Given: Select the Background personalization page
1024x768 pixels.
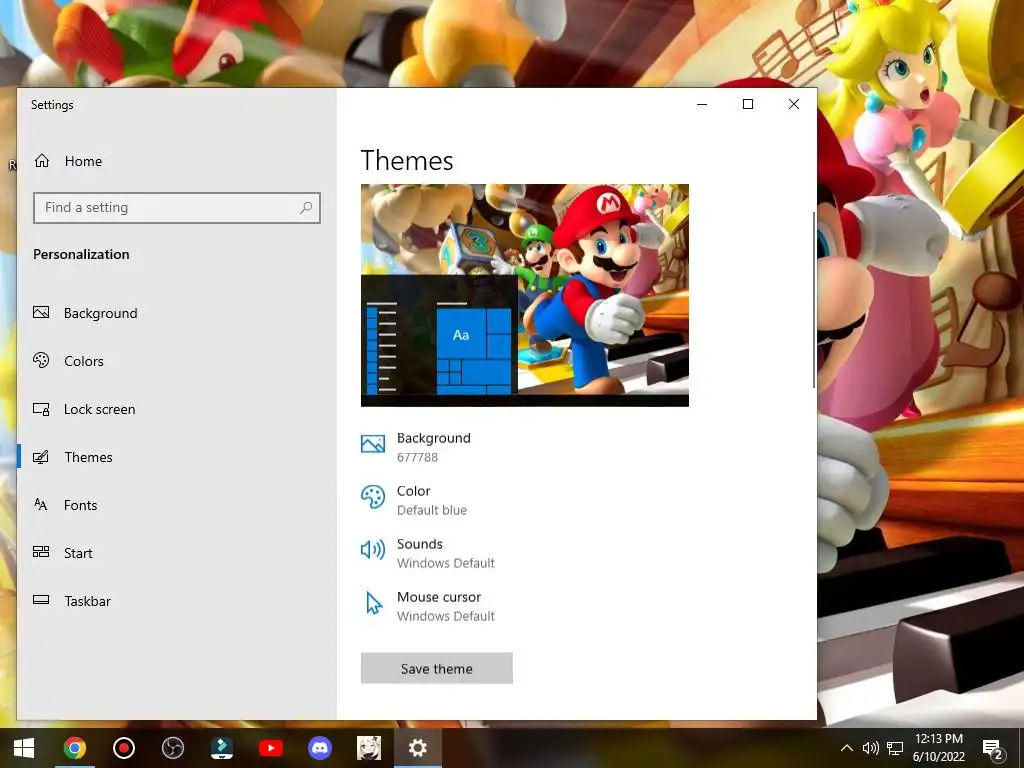Looking at the screenshot, I should pos(101,313).
